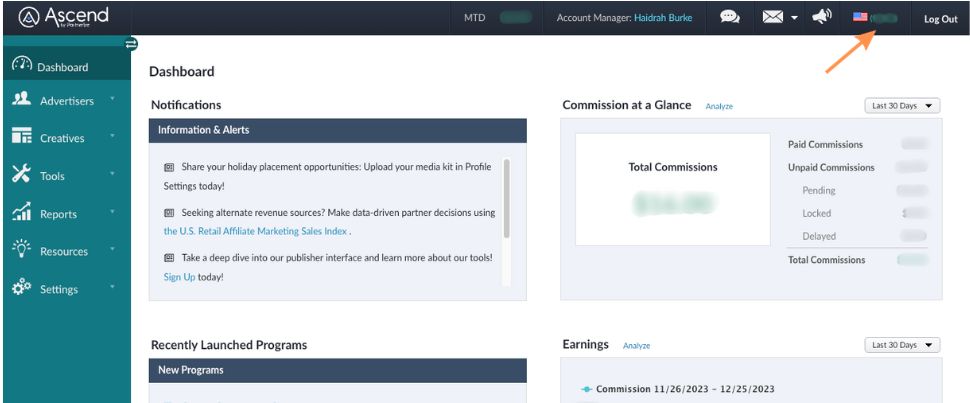Expand the Creatives menu arrow

tap(112, 137)
